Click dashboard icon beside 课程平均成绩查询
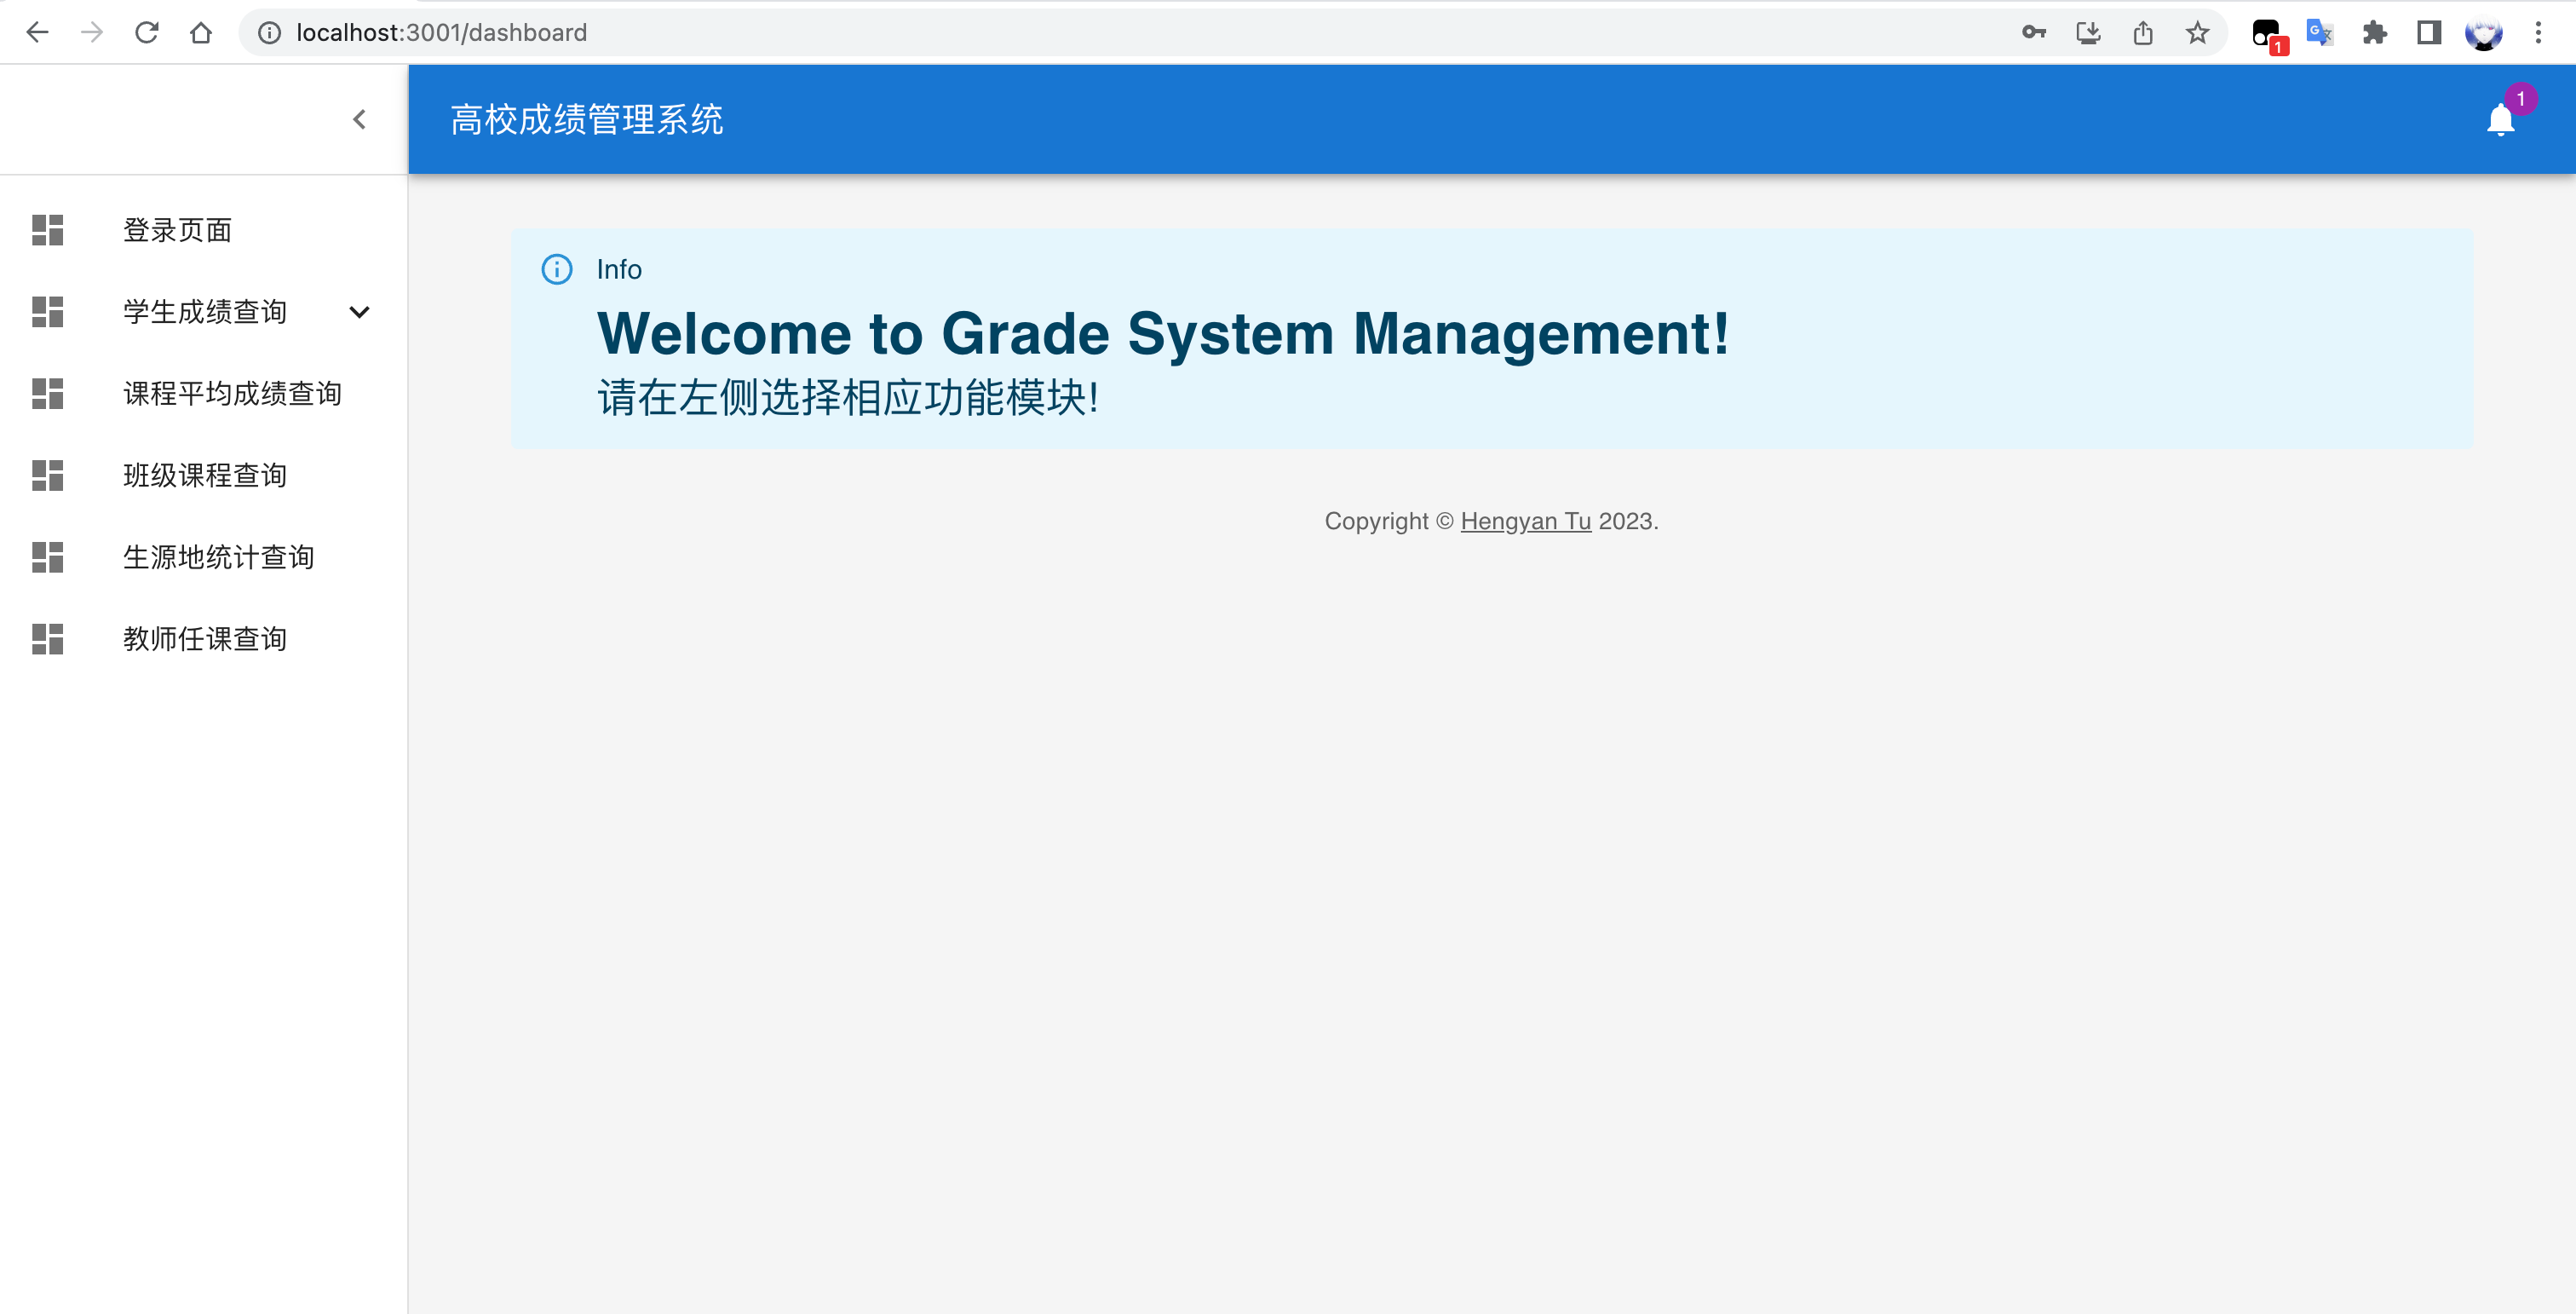 click(x=47, y=394)
